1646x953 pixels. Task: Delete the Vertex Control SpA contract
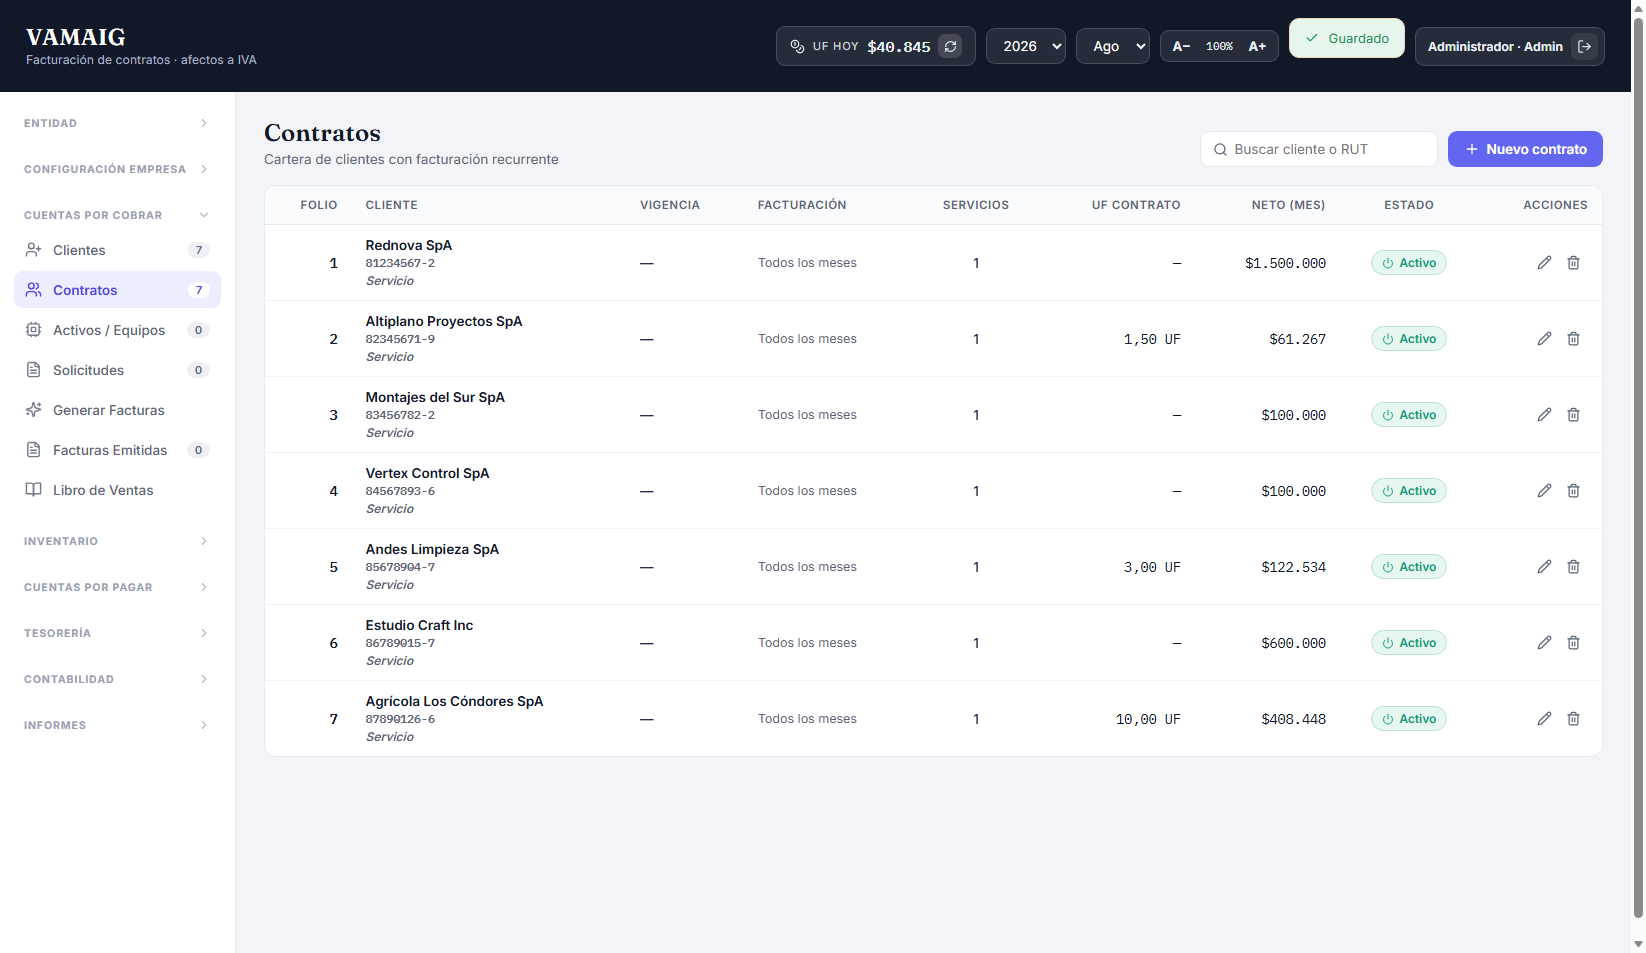[1573, 491]
